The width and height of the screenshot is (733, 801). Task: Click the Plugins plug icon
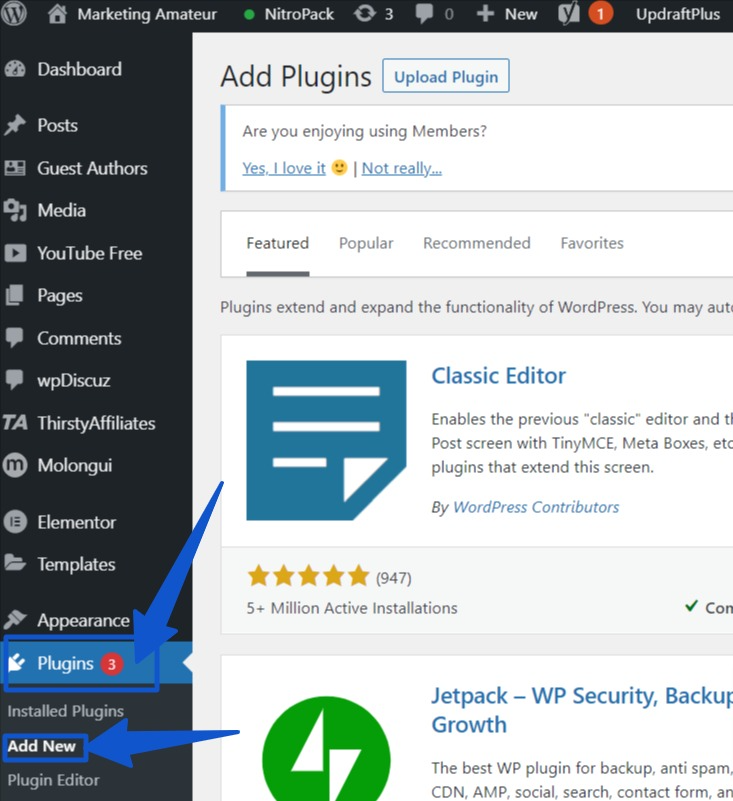[x=17, y=663]
